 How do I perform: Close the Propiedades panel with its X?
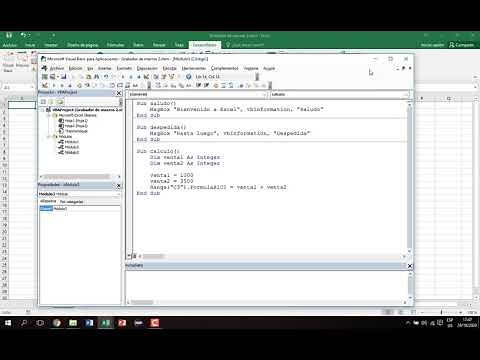[119, 186]
